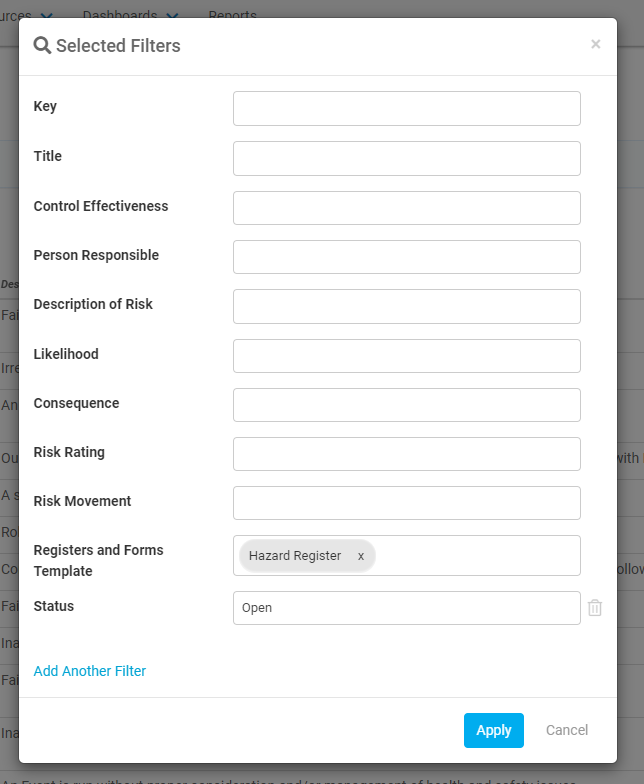644x784 pixels.
Task: Remove the Hazard Register tag
Action: tap(360, 556)
